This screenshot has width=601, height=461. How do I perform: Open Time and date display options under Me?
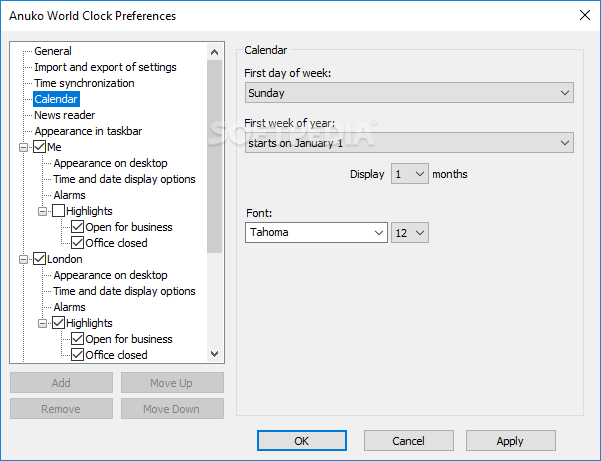pyautogui.click(x=124, y=179)
